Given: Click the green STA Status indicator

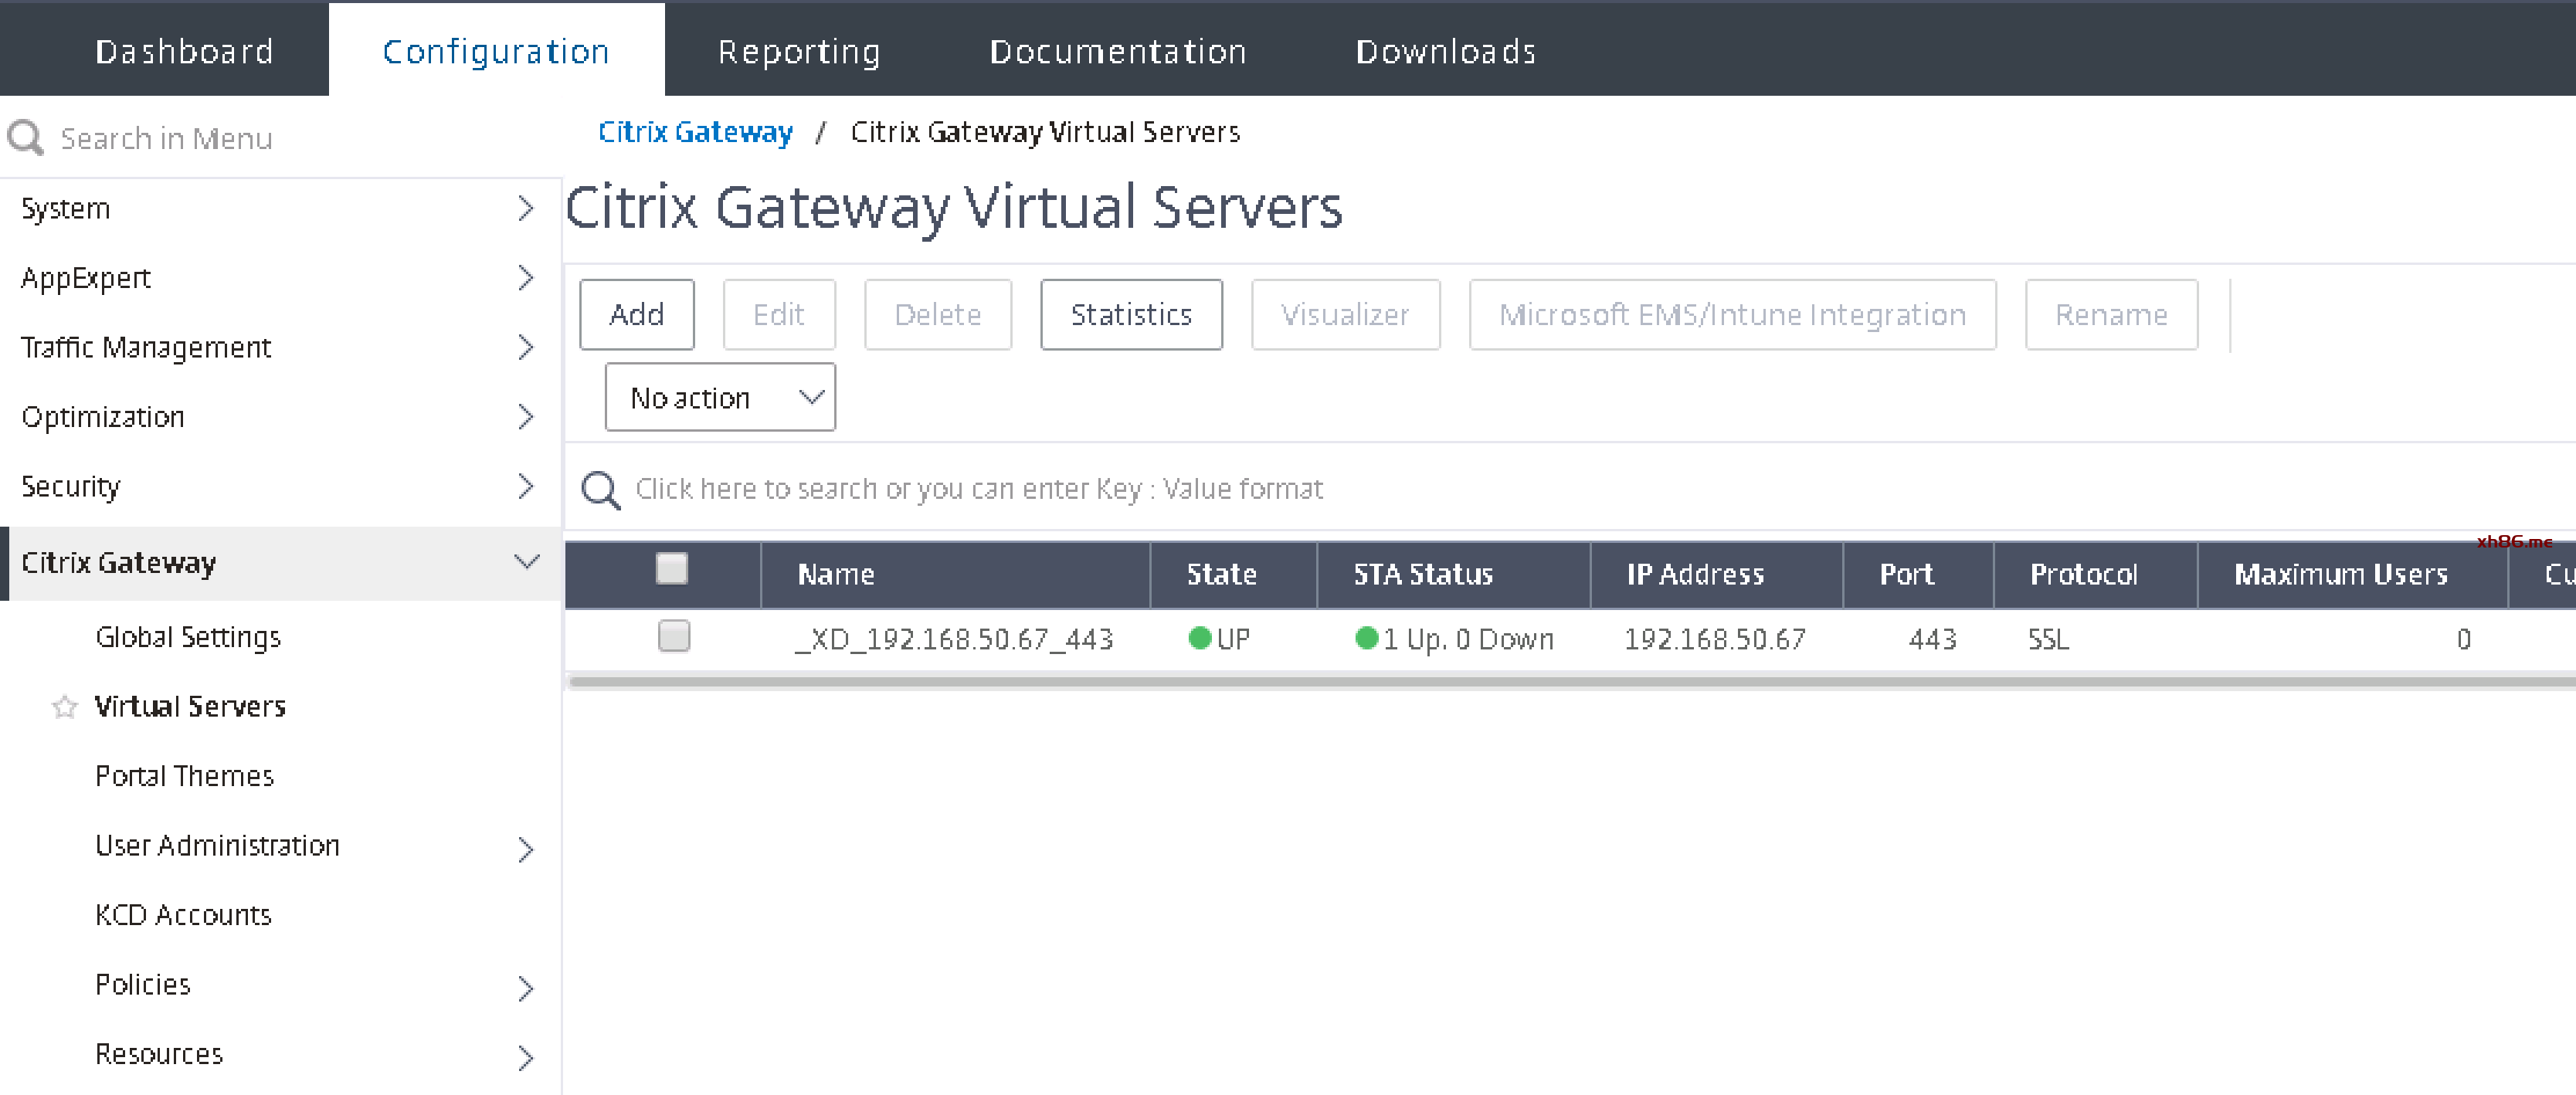Looking at the screenshot, I should [x=1366, y=638].
